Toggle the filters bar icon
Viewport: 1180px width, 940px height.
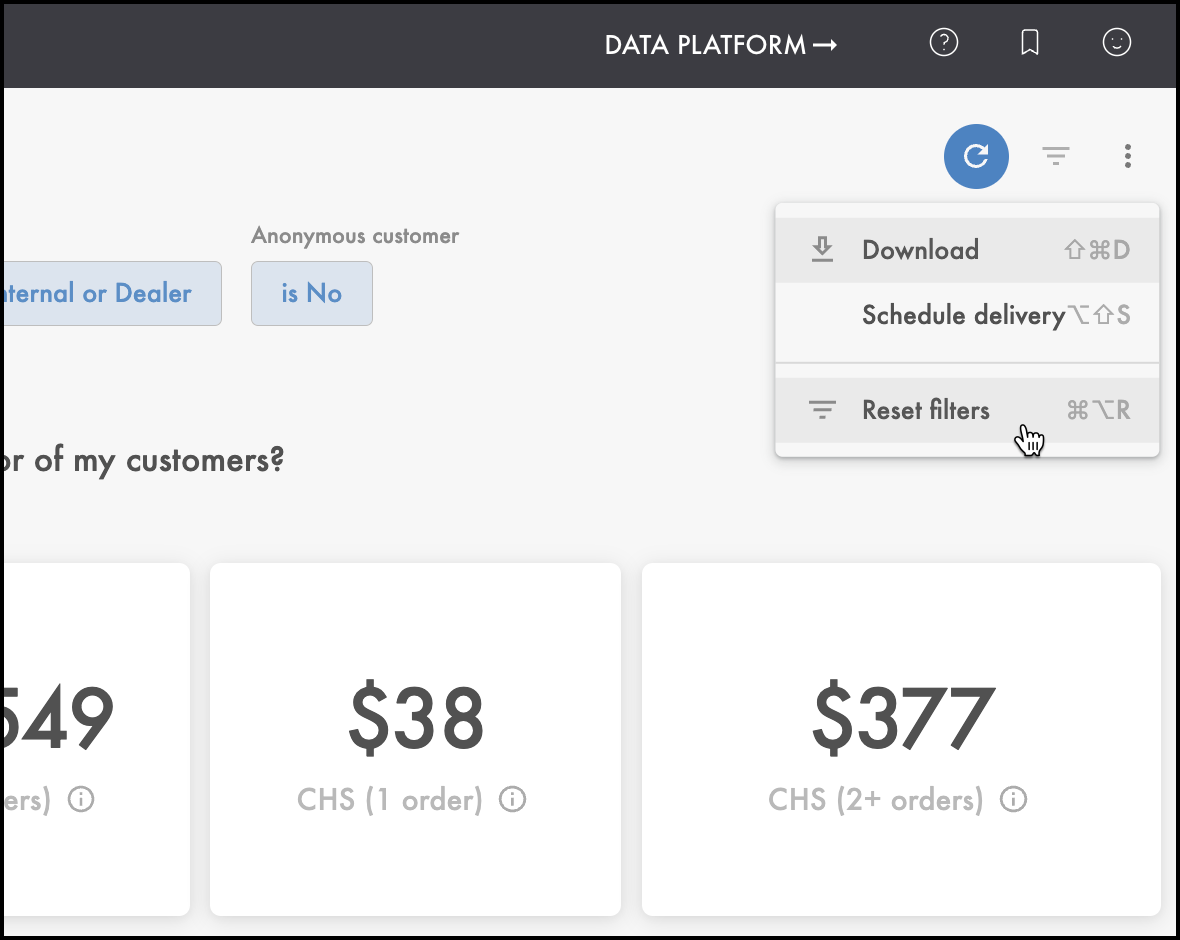point(1056,157)
